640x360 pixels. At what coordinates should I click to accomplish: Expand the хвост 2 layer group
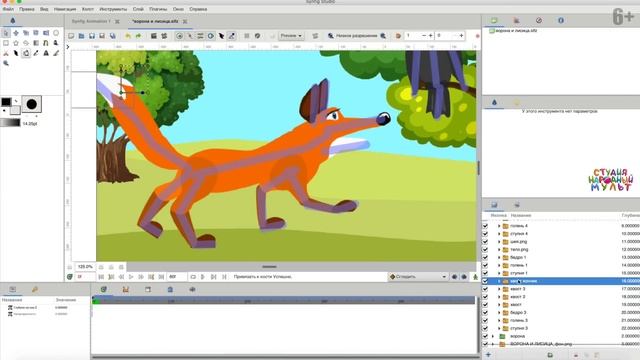[499, 297]
